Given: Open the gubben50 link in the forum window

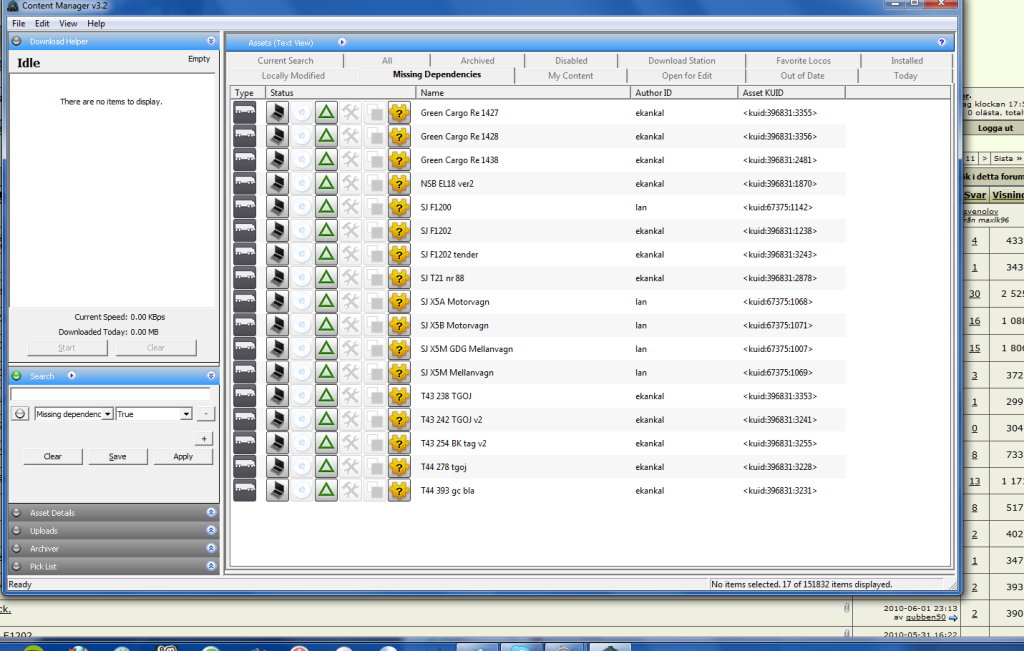Looking at the screenshot, I should (925, 617).
